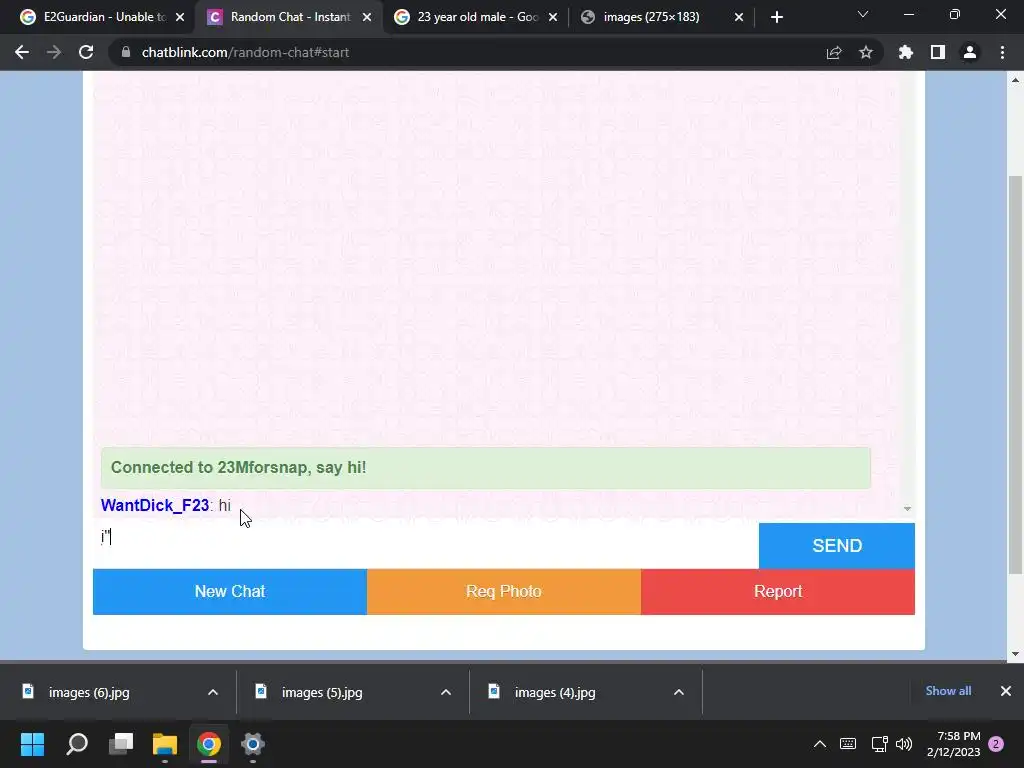
Task: Close the downloads bar
Action: 1006,691
